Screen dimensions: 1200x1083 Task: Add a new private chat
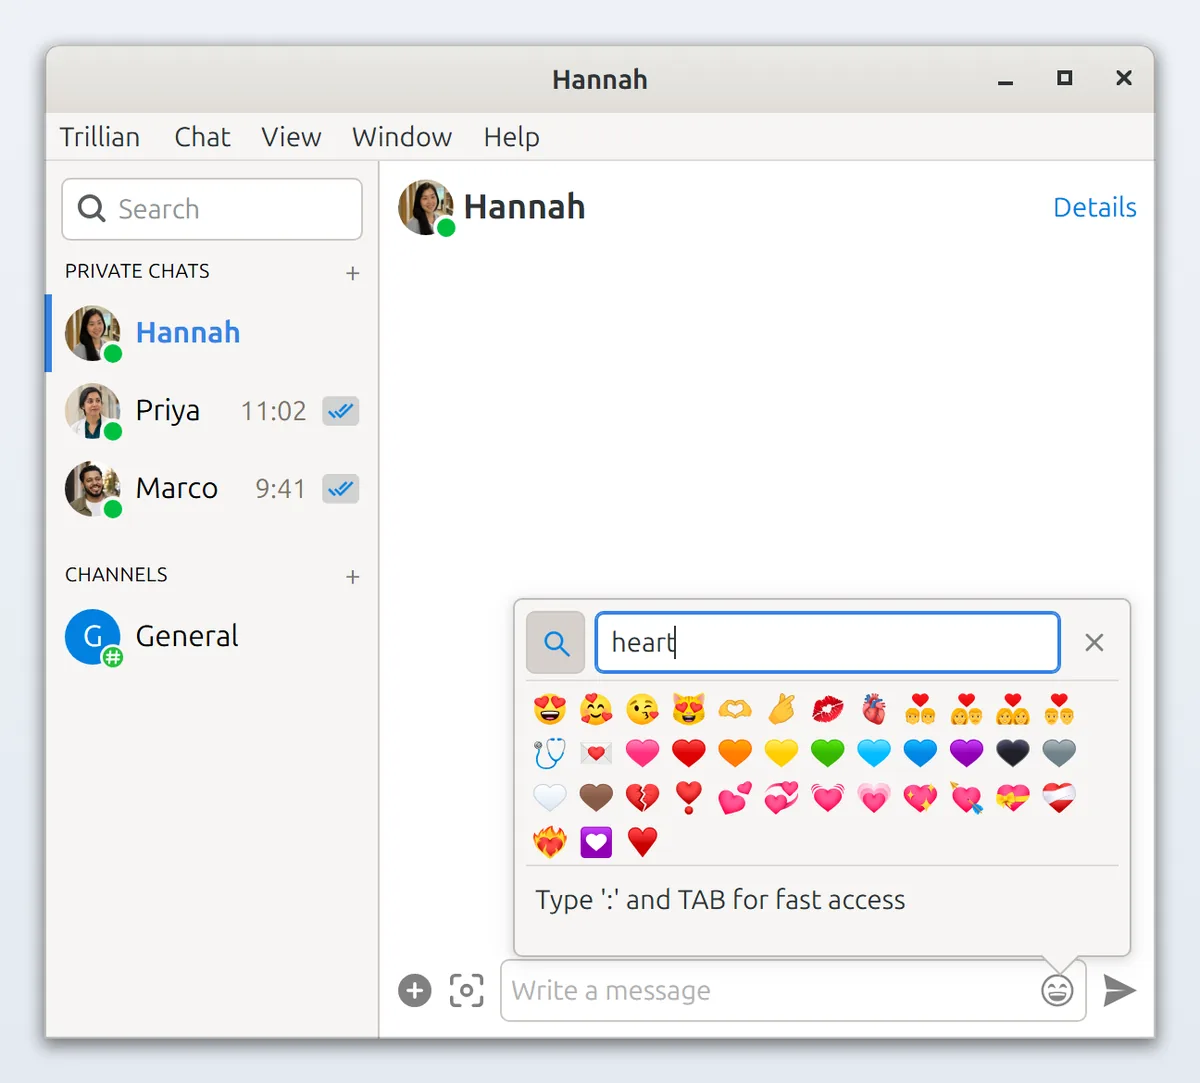pyautogui.click(x=353, y=273)
